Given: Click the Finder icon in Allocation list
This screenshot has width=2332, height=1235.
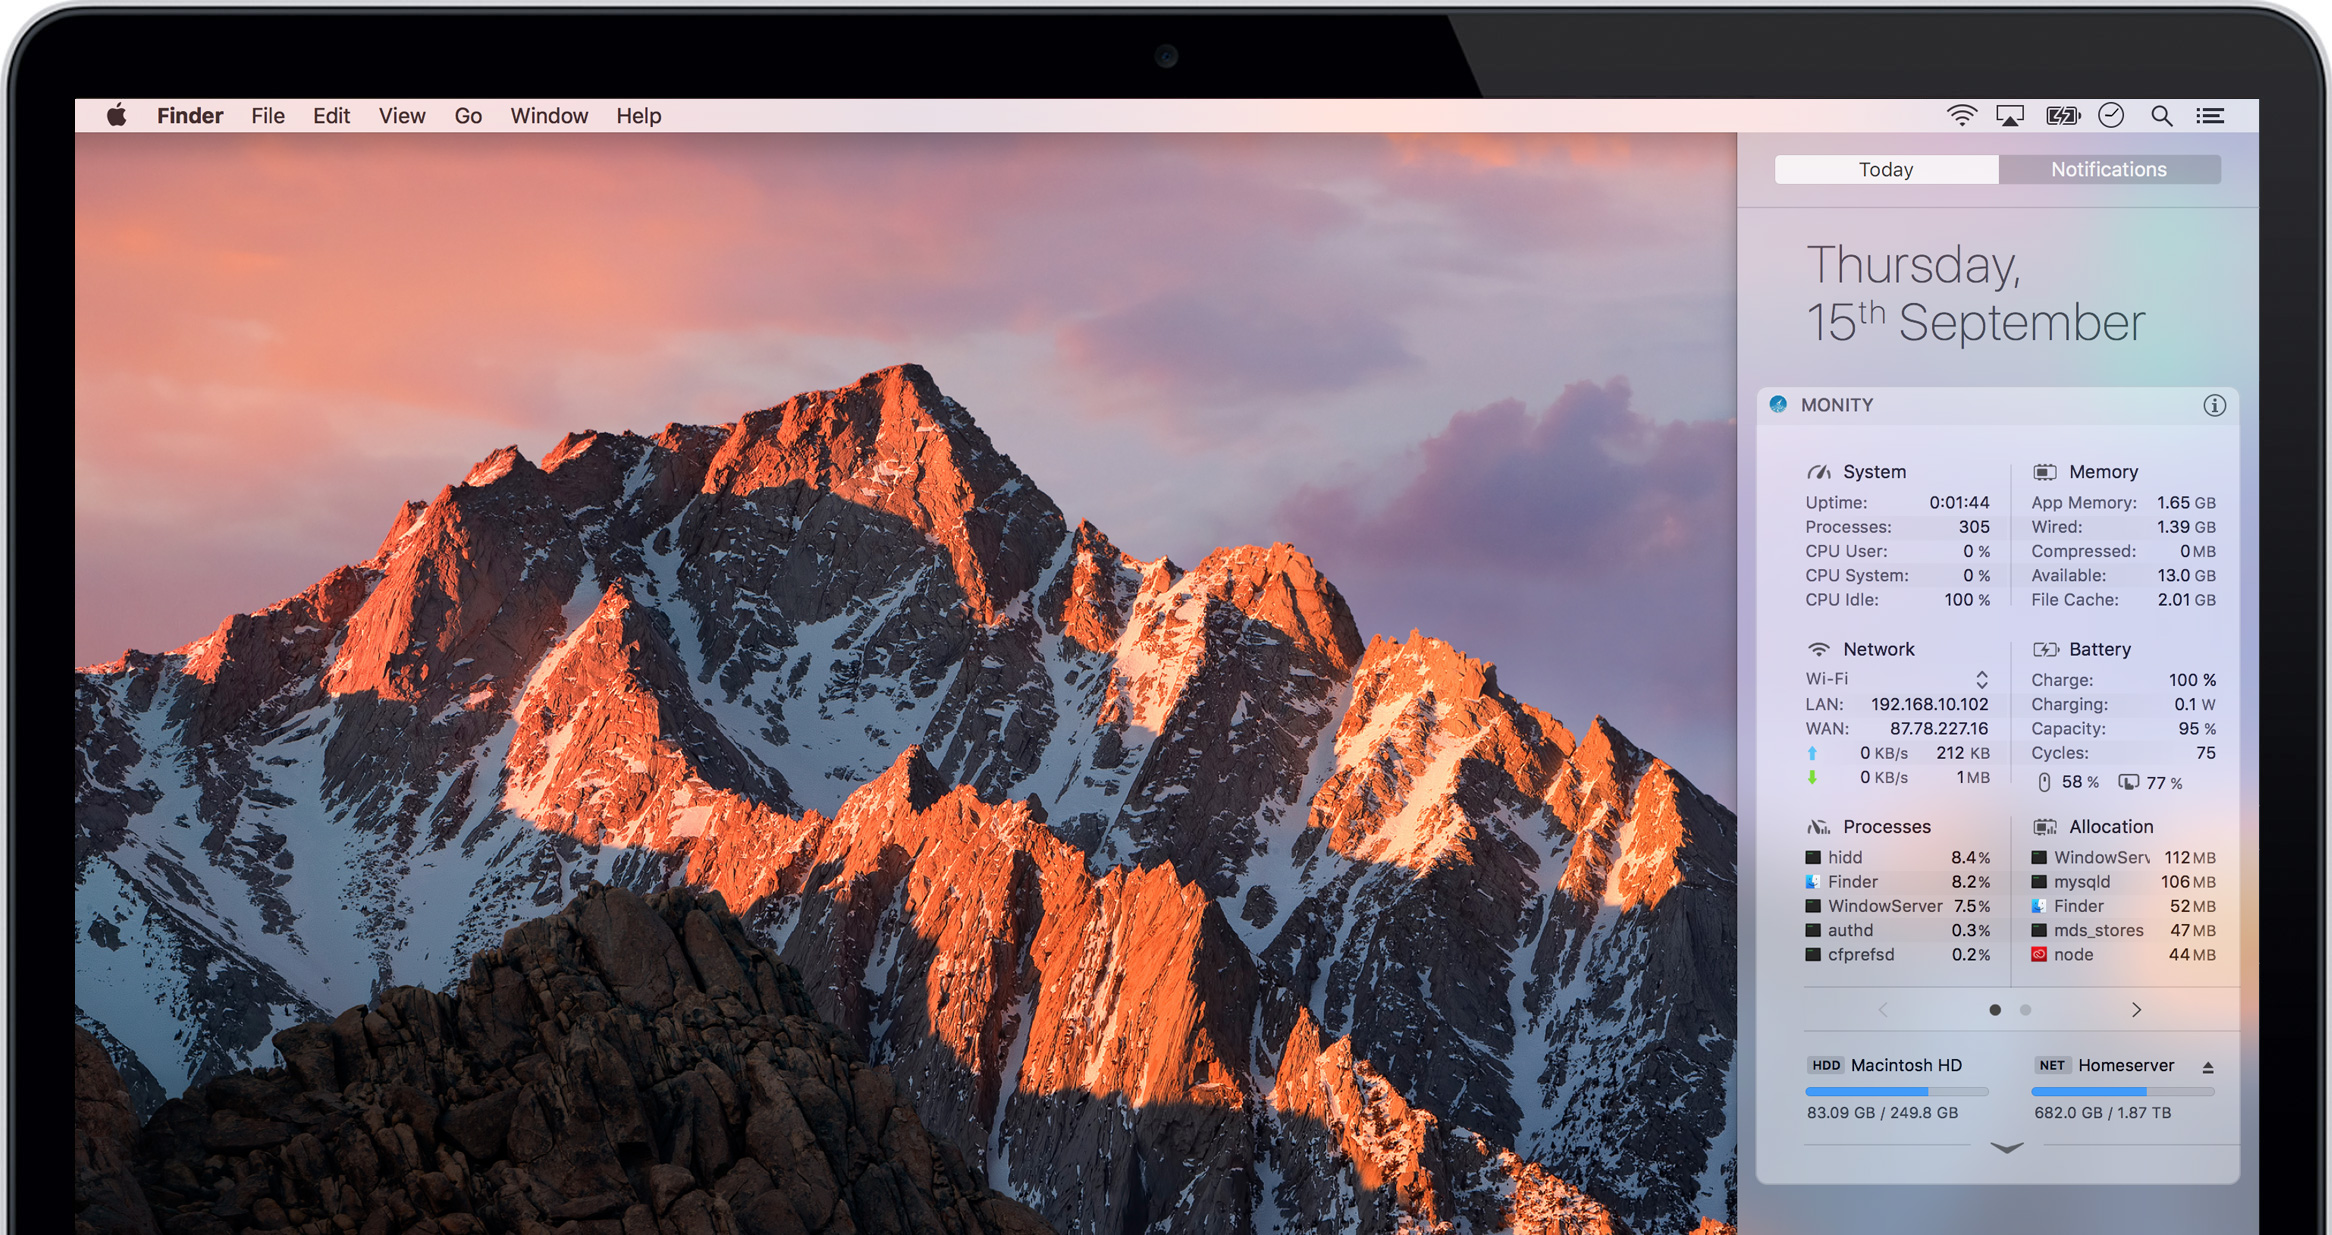Looking at the screenshot, I should tap(2039, 906).
